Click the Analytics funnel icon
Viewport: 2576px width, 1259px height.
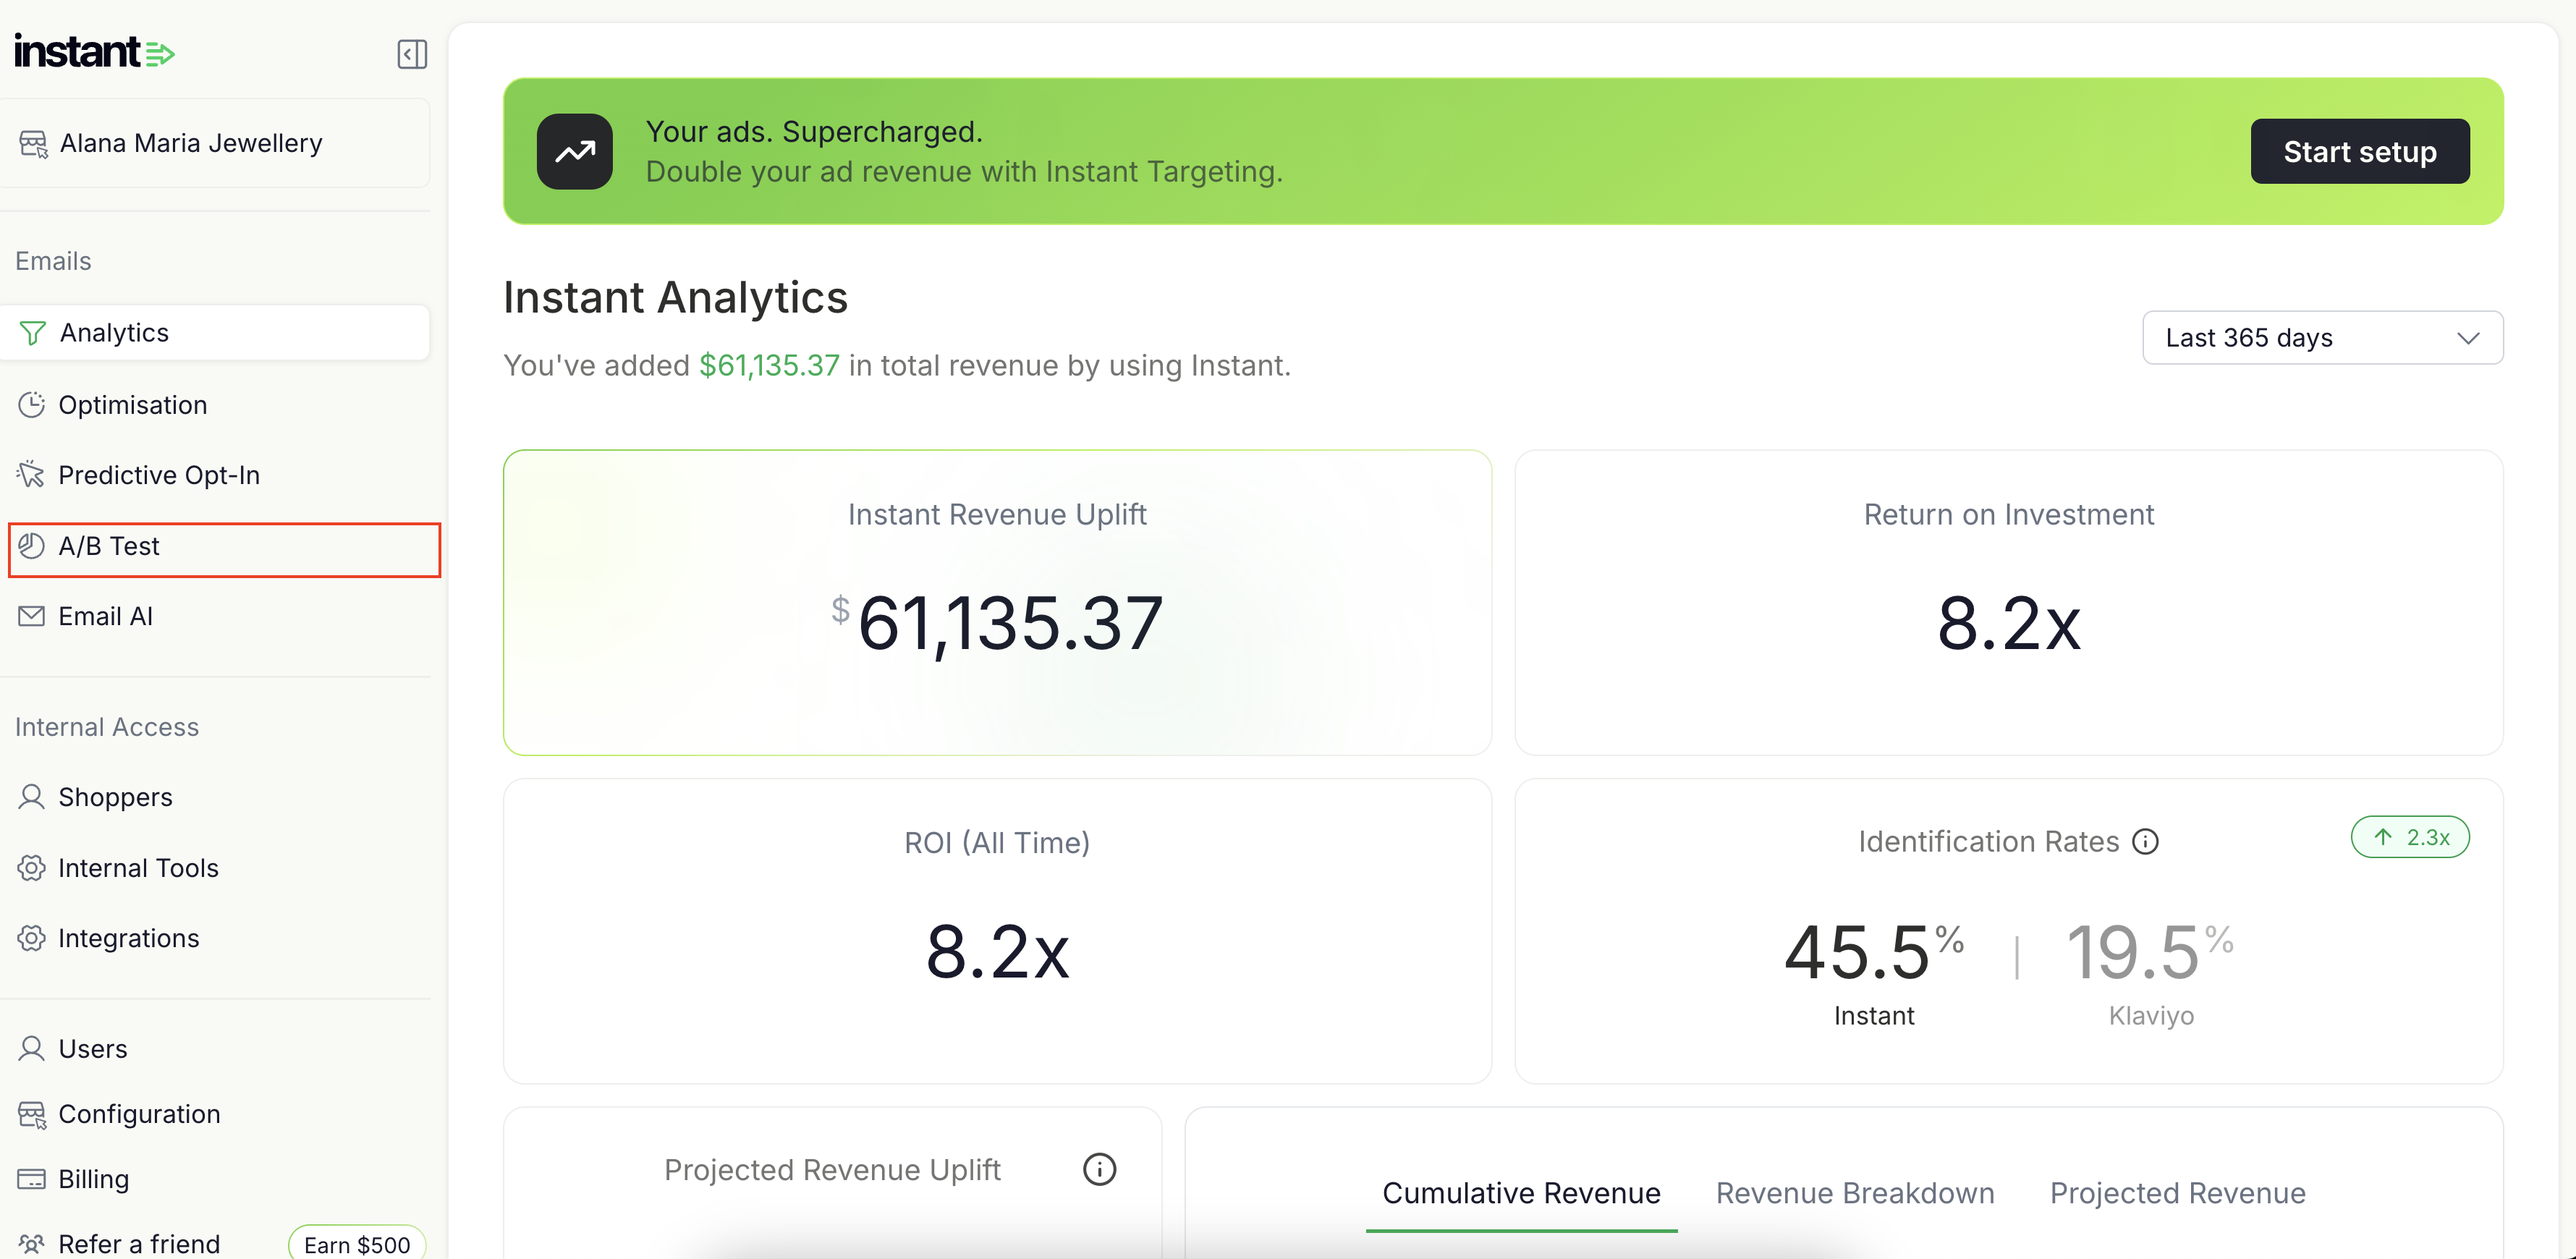(32, 333)
